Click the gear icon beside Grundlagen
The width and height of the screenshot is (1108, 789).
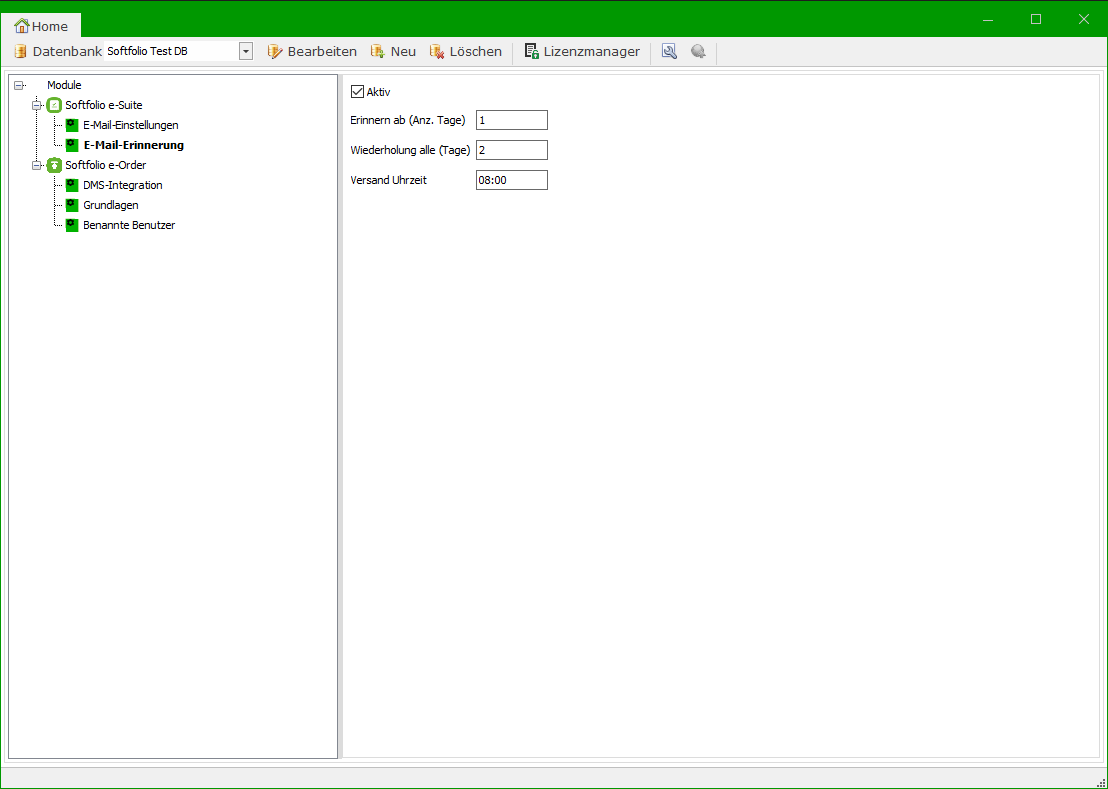coord(72,205)
